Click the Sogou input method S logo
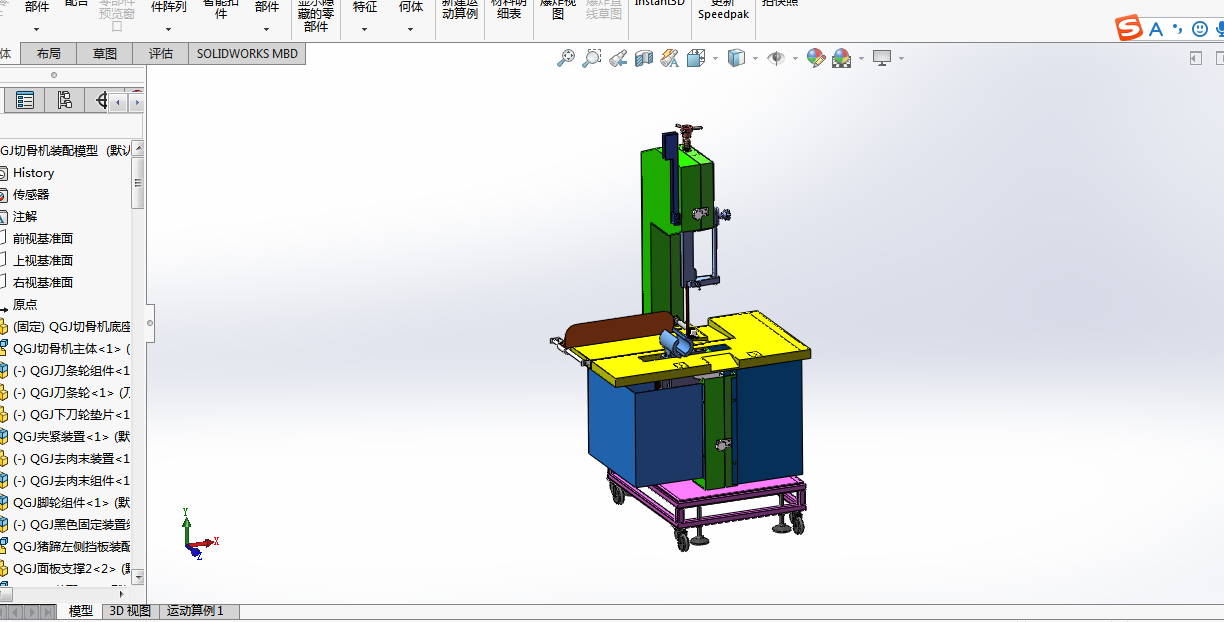1224x622 pixels. [x=1129, y=29]
